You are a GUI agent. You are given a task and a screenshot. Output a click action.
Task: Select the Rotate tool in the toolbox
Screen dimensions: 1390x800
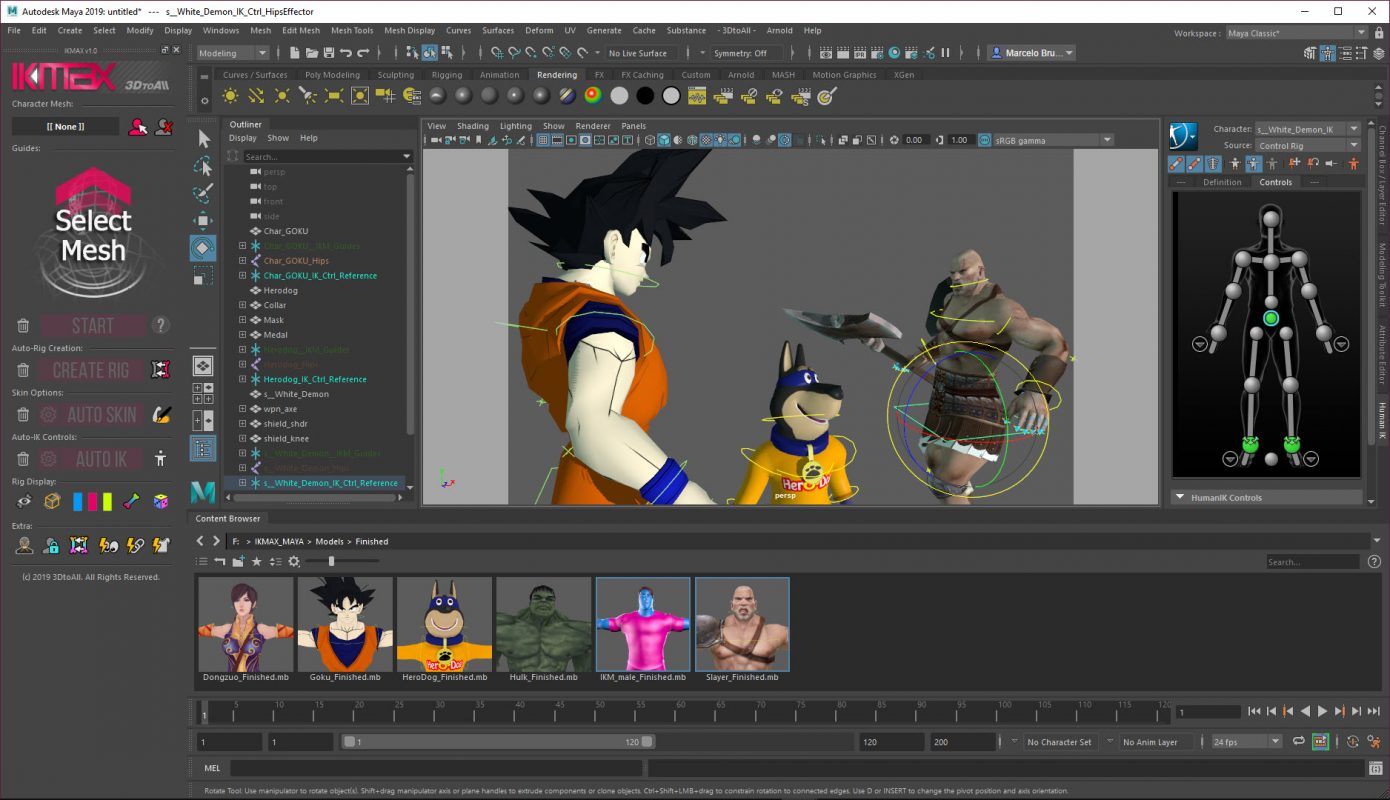203,247
